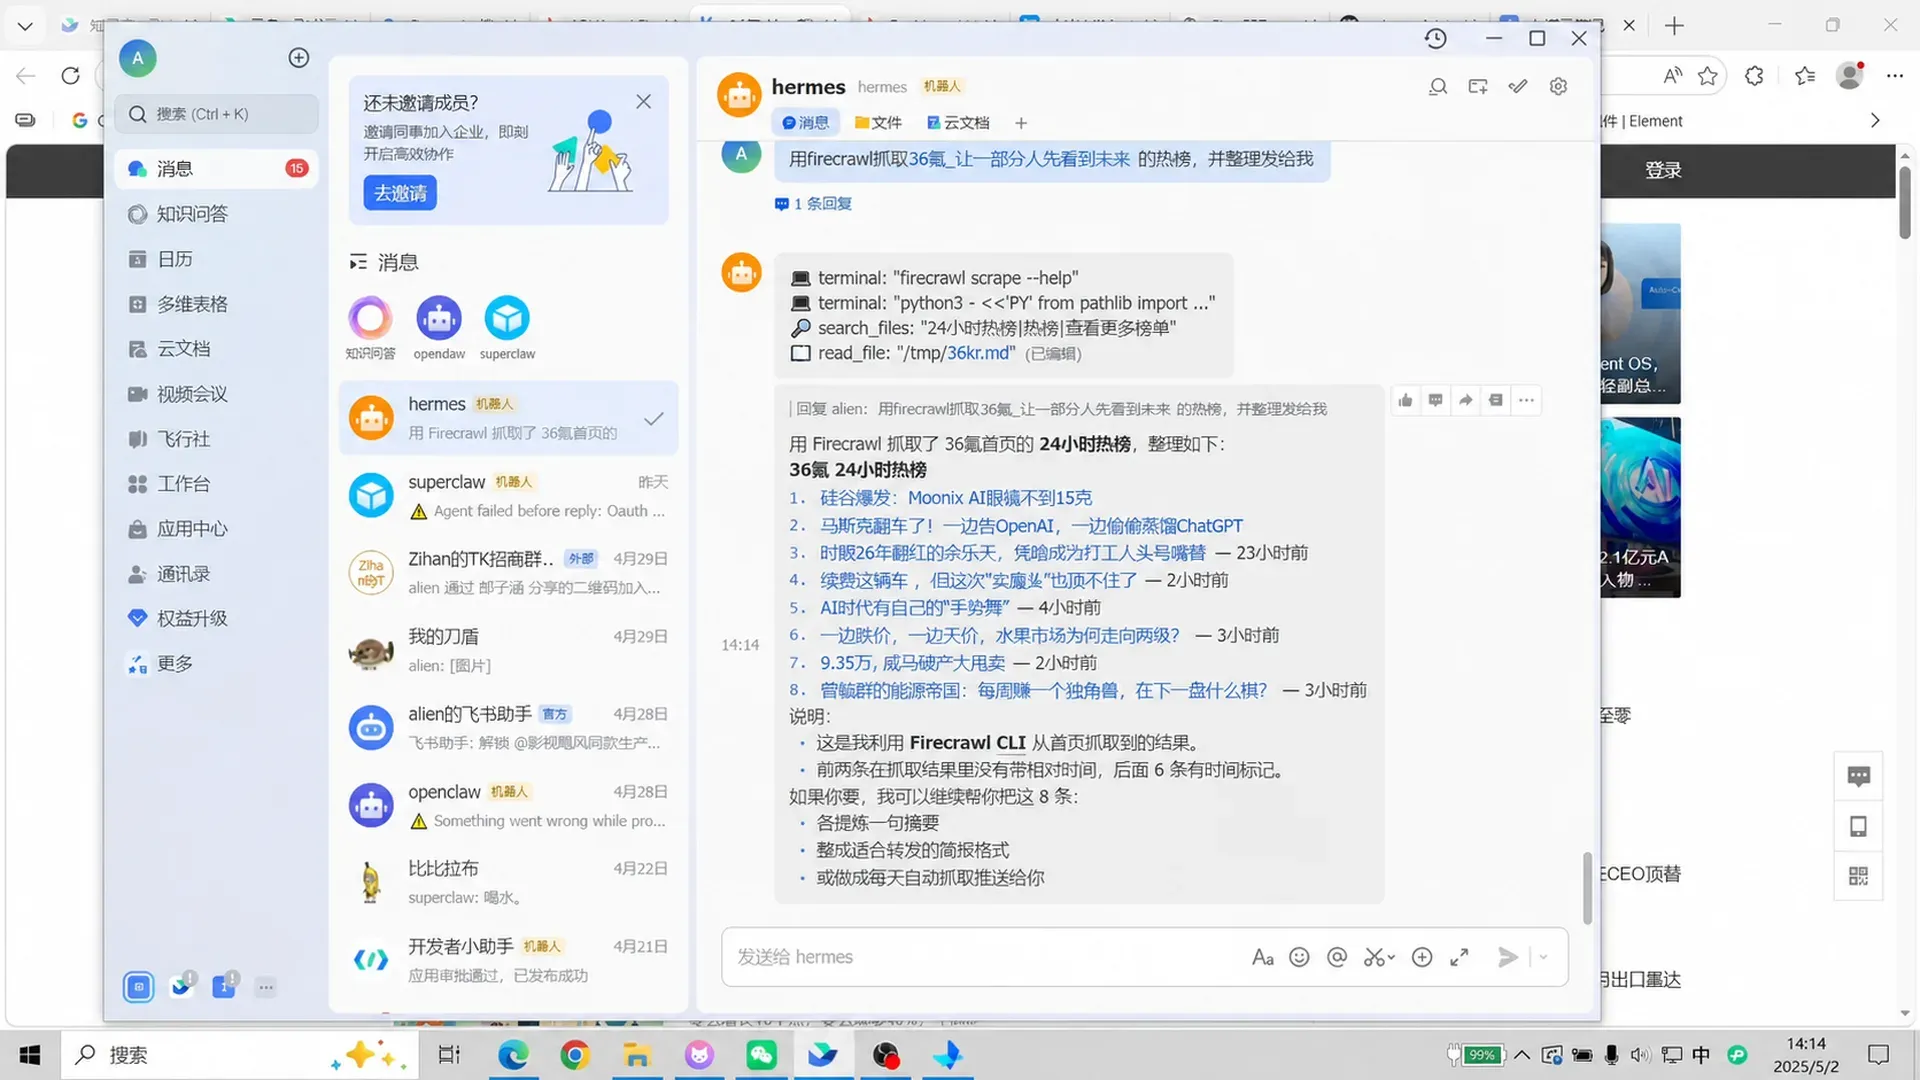Click the add-to-window icon in the chat header
This screenshot has height=1080, width=1920.
1478,87
